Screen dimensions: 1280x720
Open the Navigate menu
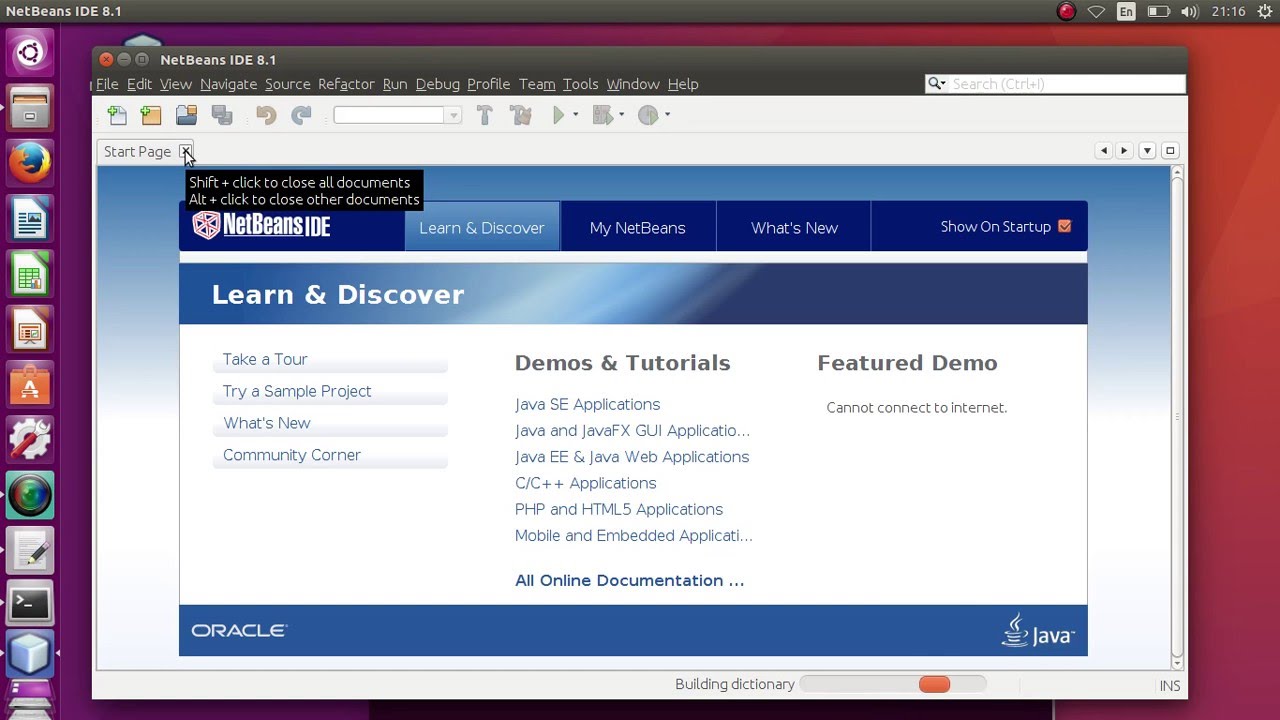[x=228, y=84]
